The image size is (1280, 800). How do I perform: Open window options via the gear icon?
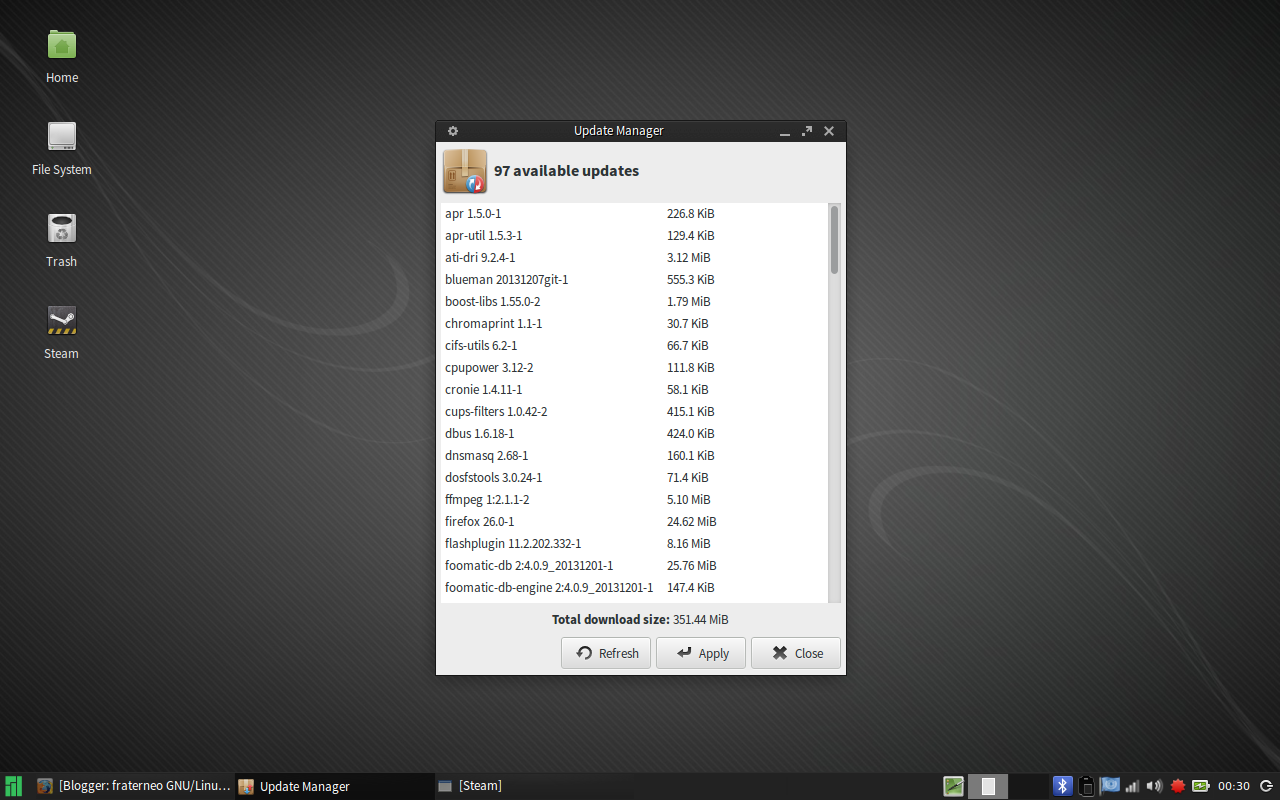click(x=452, y=130)
